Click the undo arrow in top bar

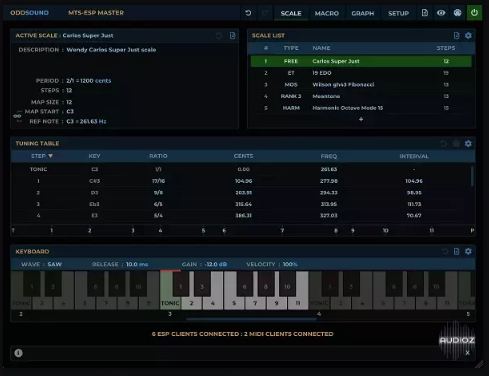pos(248,13)
